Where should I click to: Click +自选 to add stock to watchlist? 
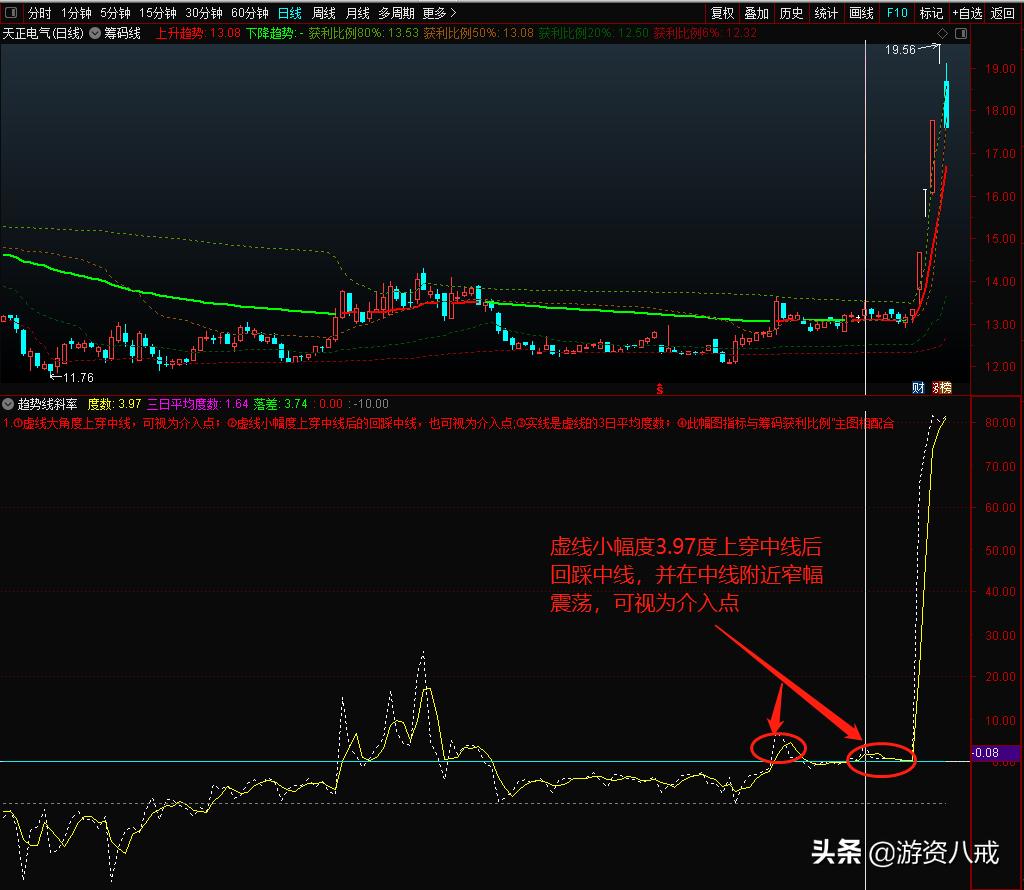click(x=967, y=13)
